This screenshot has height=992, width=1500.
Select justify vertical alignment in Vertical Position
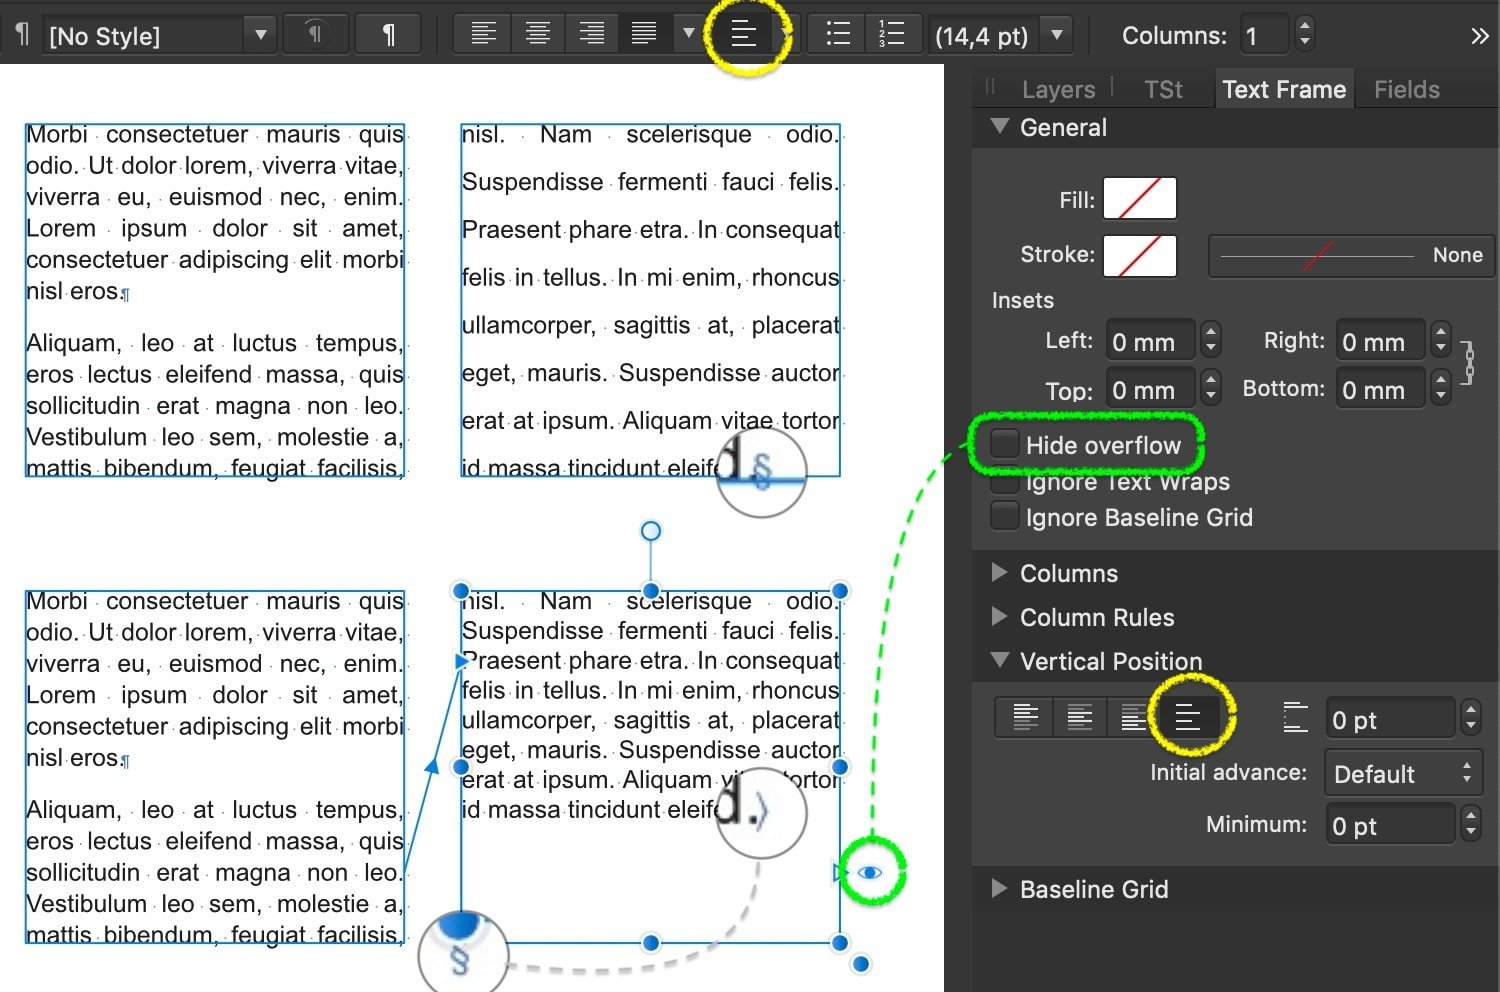(1188, 717)
